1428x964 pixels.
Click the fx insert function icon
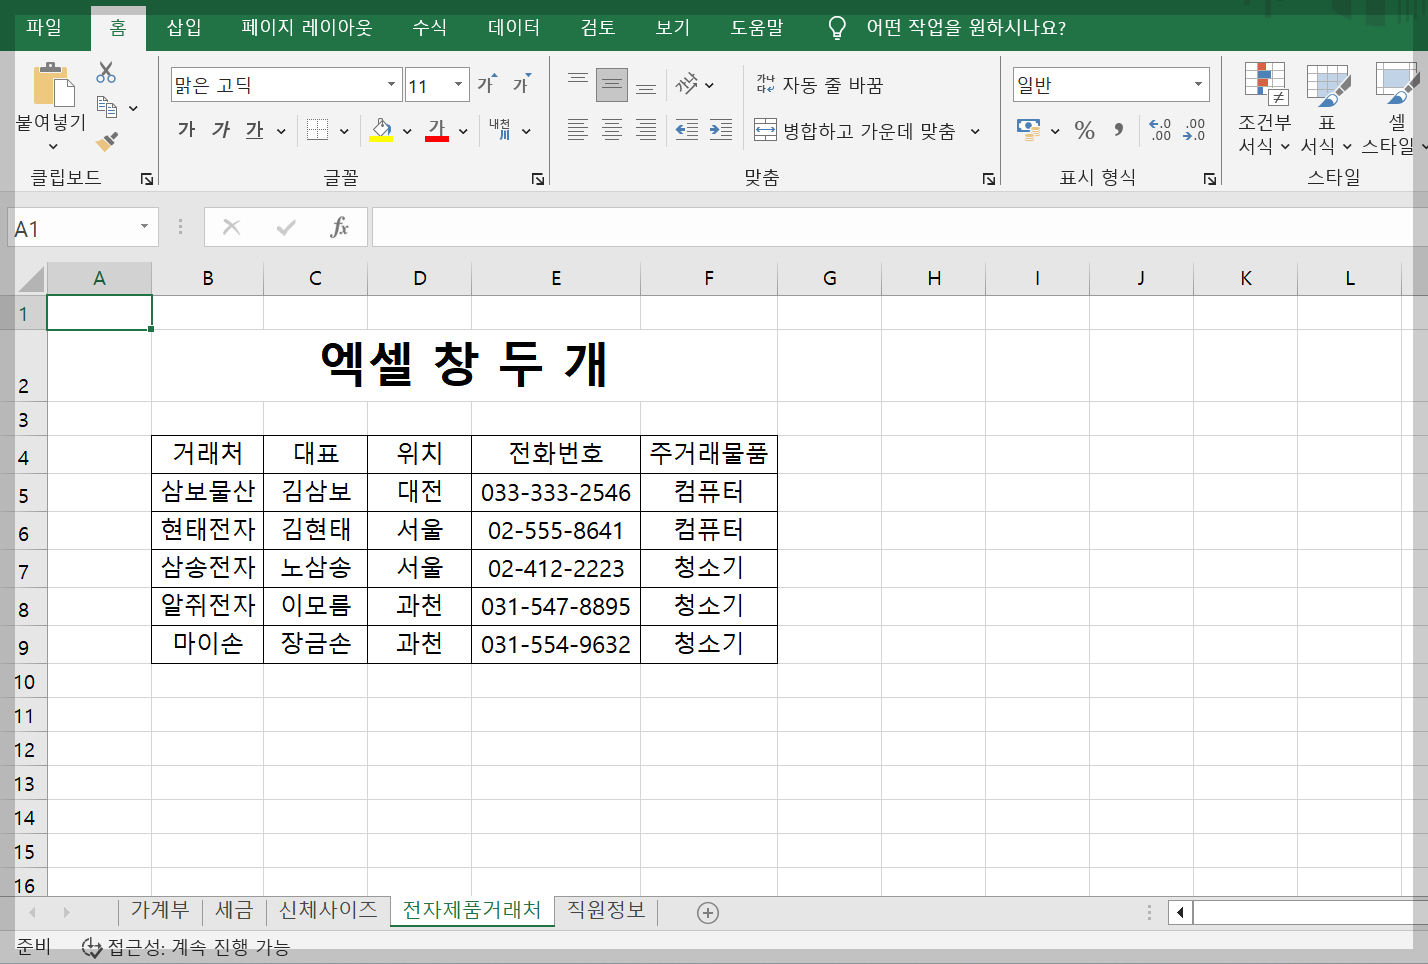339,227
